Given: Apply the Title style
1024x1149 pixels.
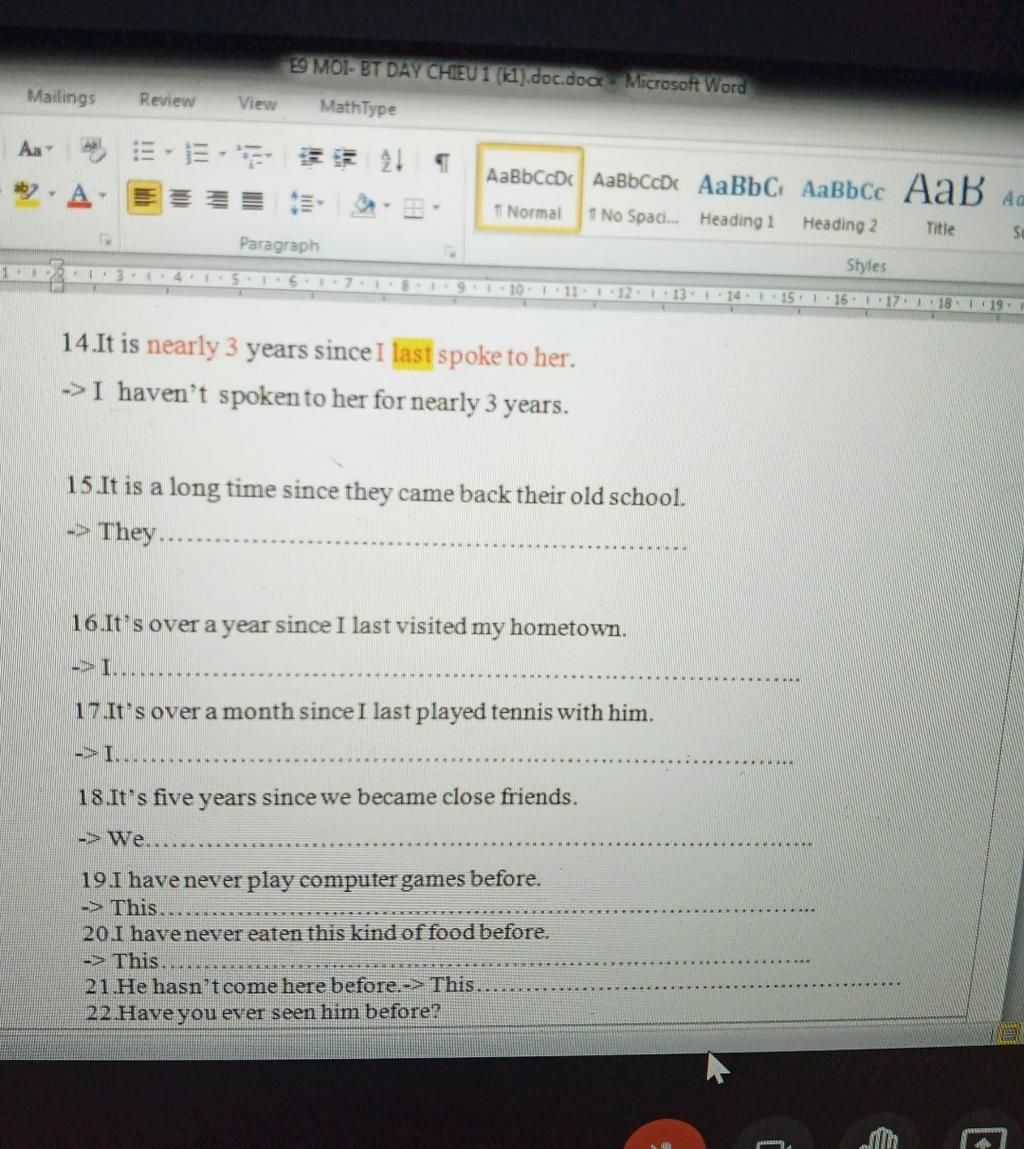Looking at the screenshot, I should 943,205.
